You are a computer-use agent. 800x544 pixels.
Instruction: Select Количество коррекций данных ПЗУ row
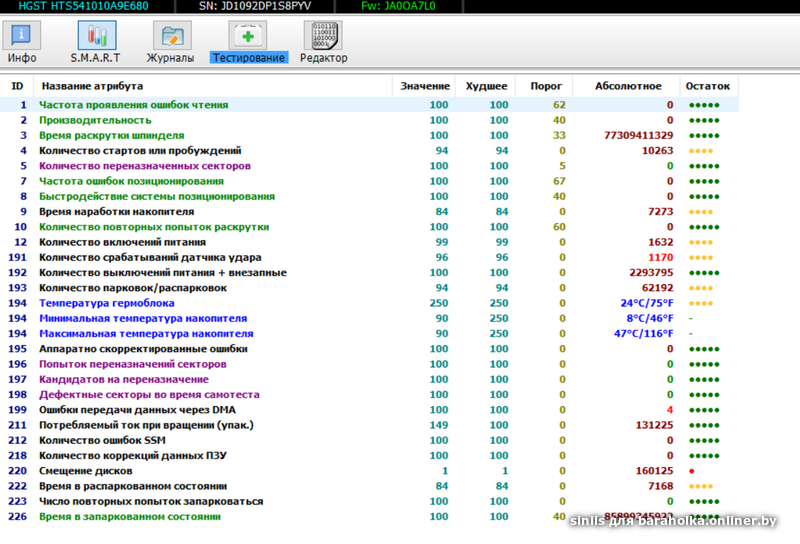point(369,456)
